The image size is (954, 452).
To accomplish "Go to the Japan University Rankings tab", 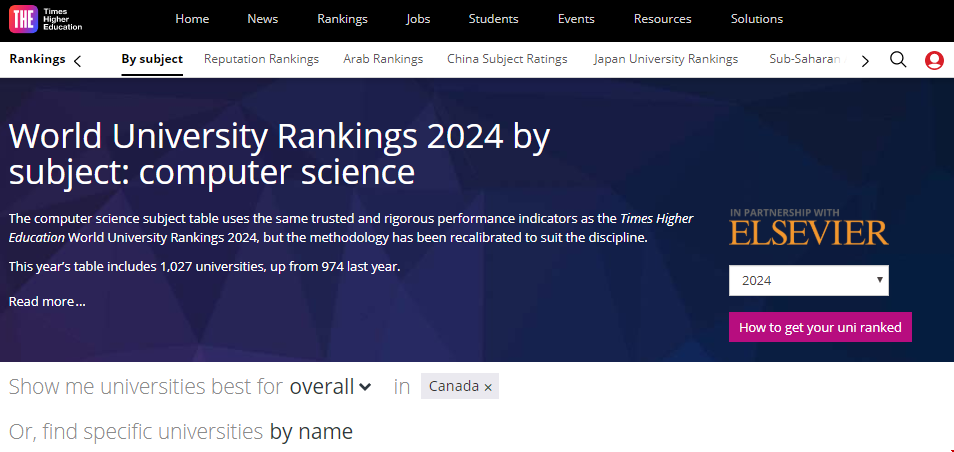I will pyautogui.click(x=665, y=59).
